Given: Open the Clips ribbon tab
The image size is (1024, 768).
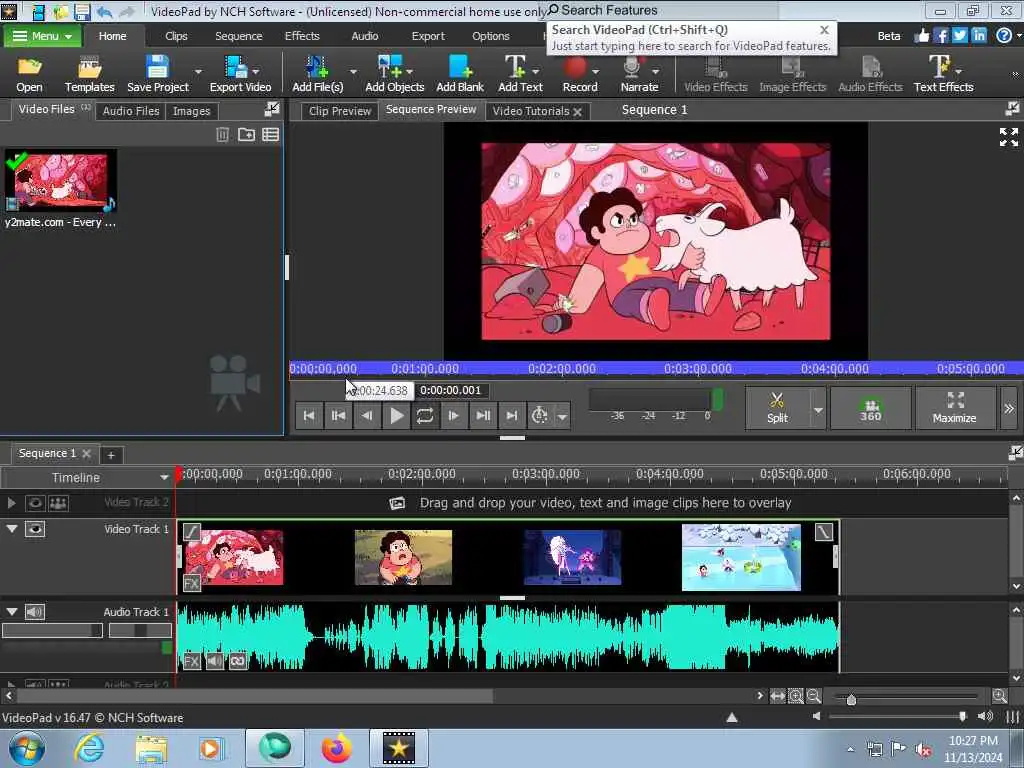Looking at the screenshot, I should click(x=176, y=36).
